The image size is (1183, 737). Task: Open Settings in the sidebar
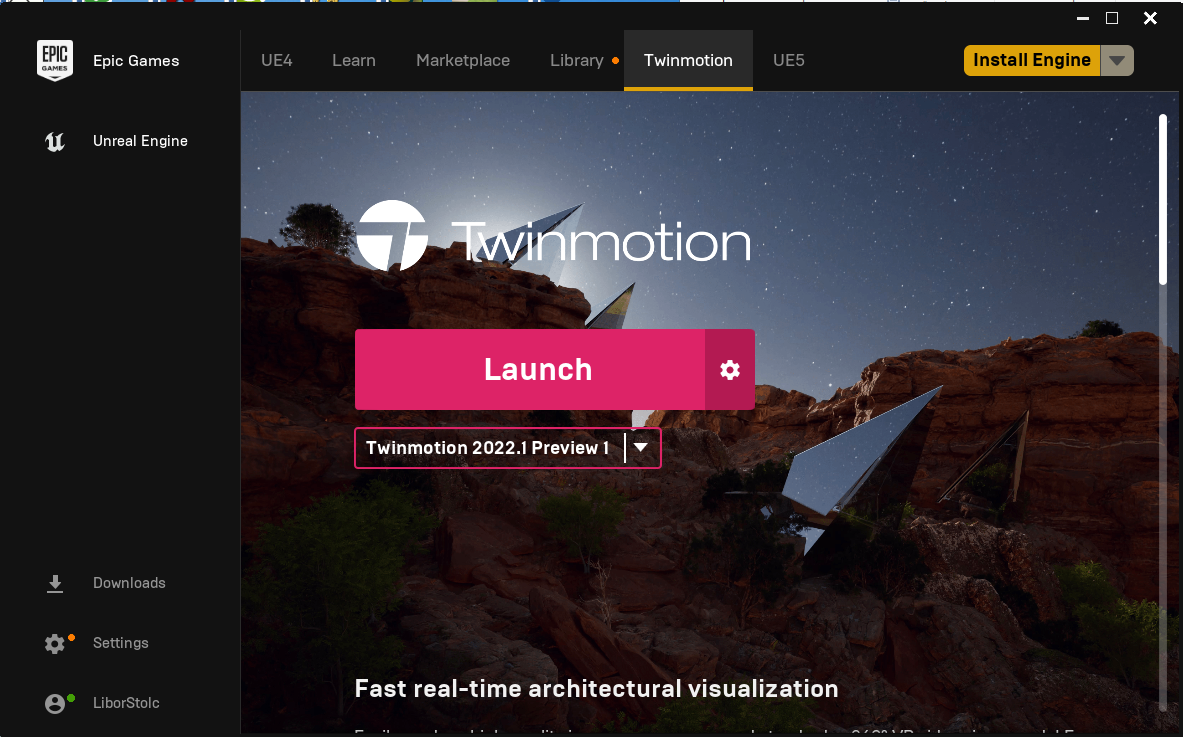coord(121,643)
